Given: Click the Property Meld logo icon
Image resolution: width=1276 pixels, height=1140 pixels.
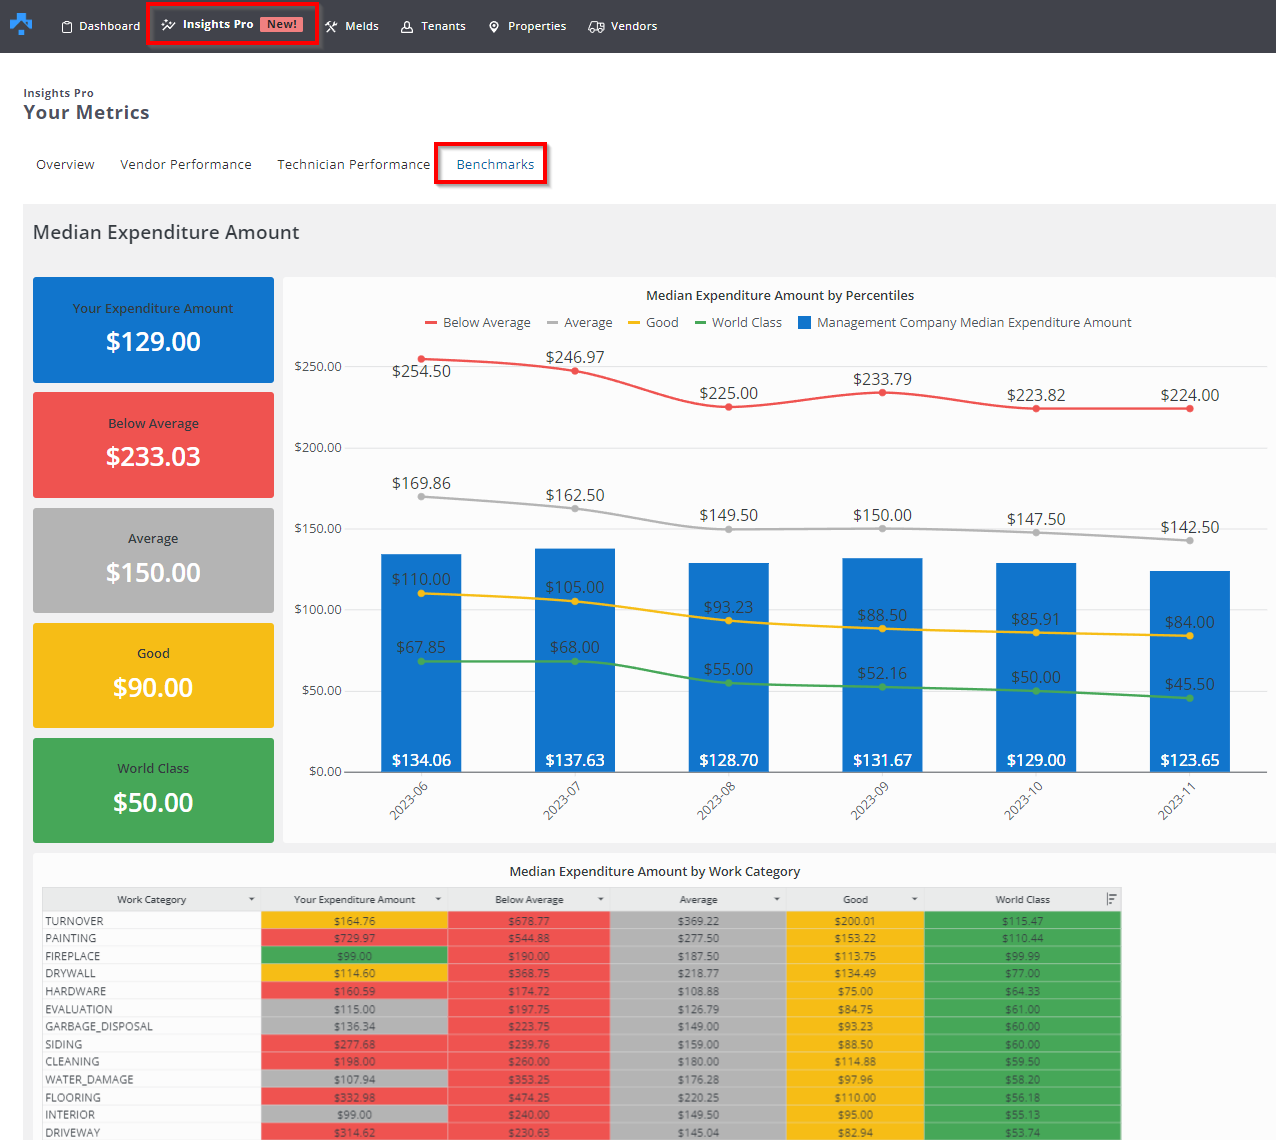Looking at the screenshot, I should (x=21, y=24).
